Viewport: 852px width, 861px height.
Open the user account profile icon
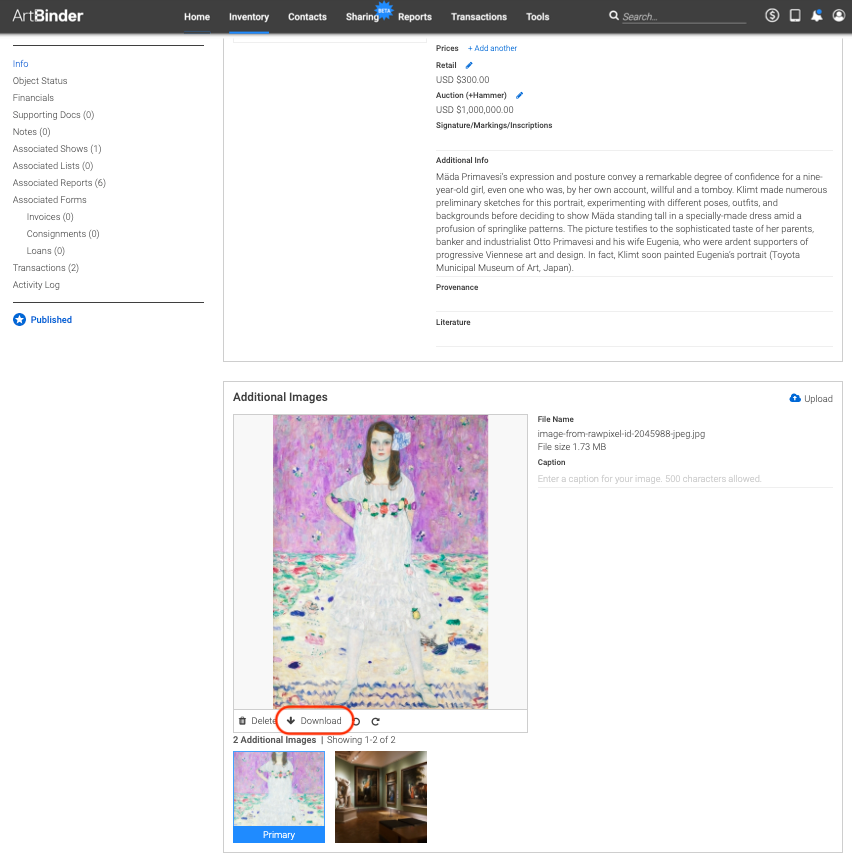838,15
